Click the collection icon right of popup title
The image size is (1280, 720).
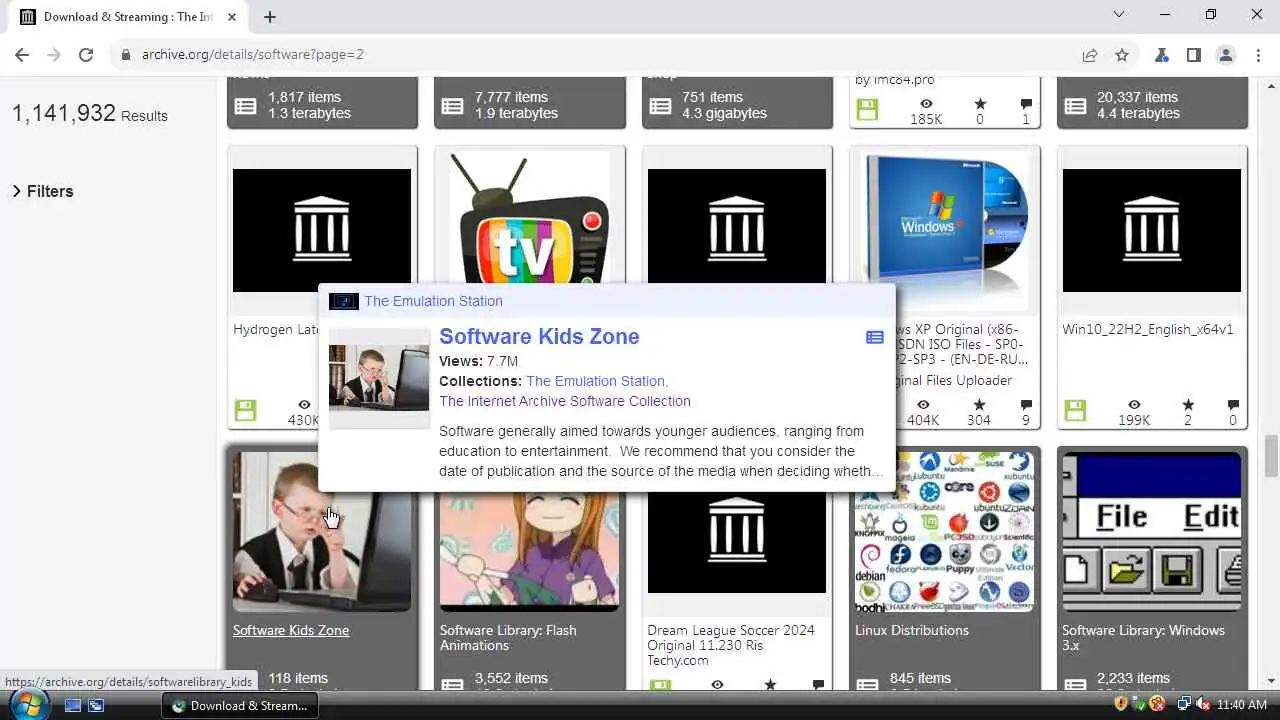point(875,337)
